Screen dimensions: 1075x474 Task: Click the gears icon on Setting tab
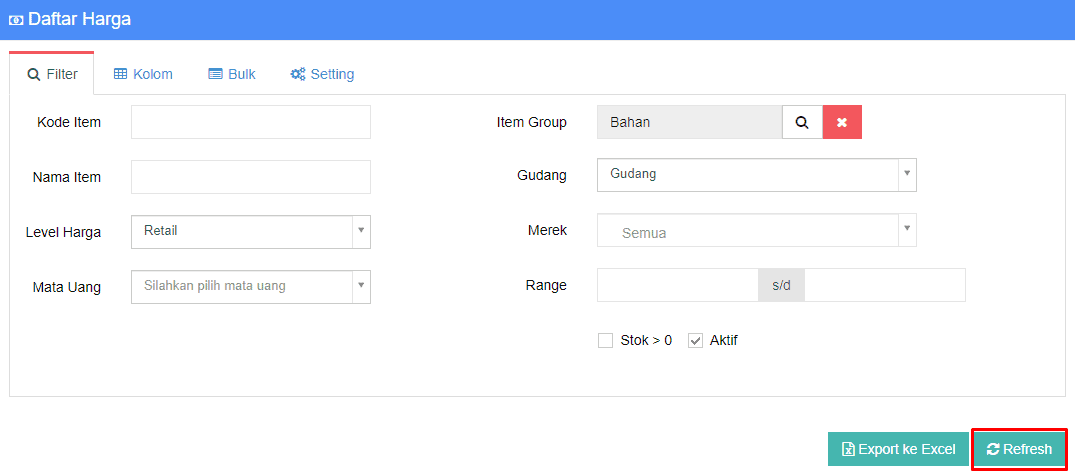pos(298,74)
